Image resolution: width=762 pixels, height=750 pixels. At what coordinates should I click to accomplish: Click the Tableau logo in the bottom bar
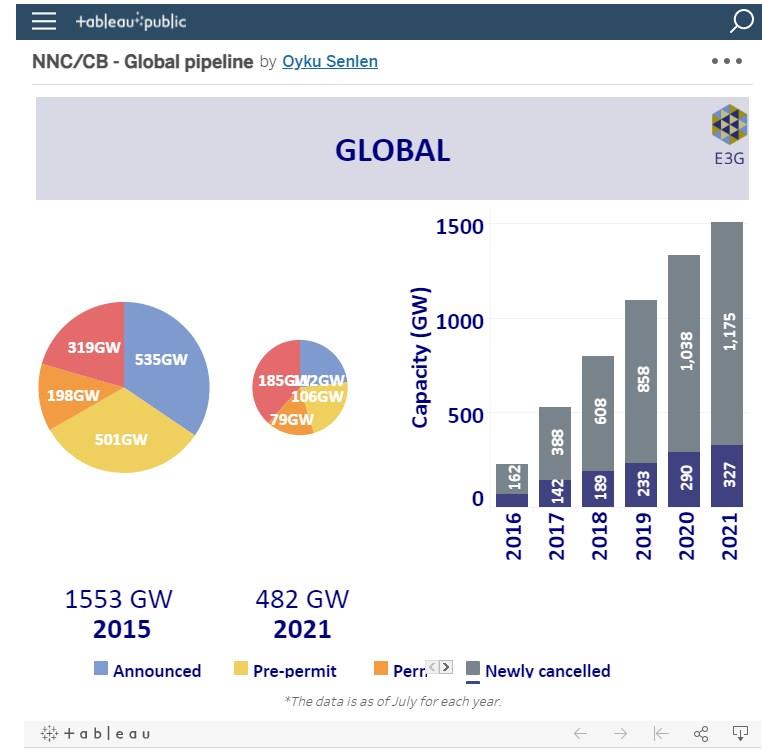tap(96, 734)
